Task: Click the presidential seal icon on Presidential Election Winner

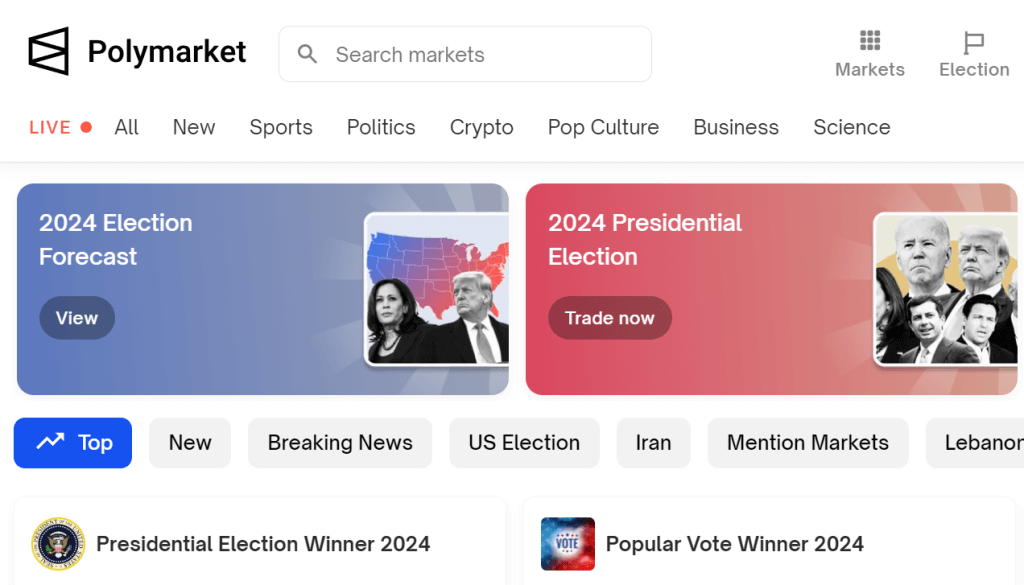Action: tap(57, 544)
